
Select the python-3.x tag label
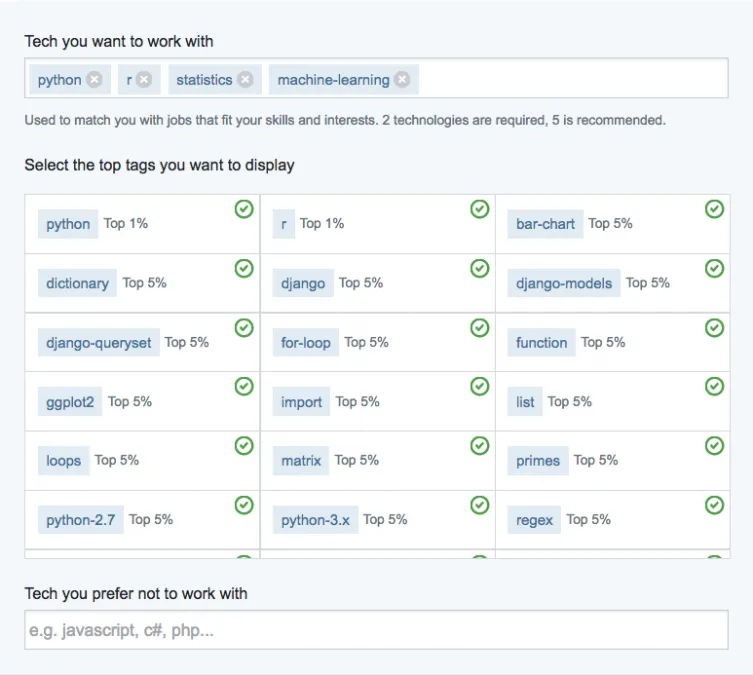point(315,520)
